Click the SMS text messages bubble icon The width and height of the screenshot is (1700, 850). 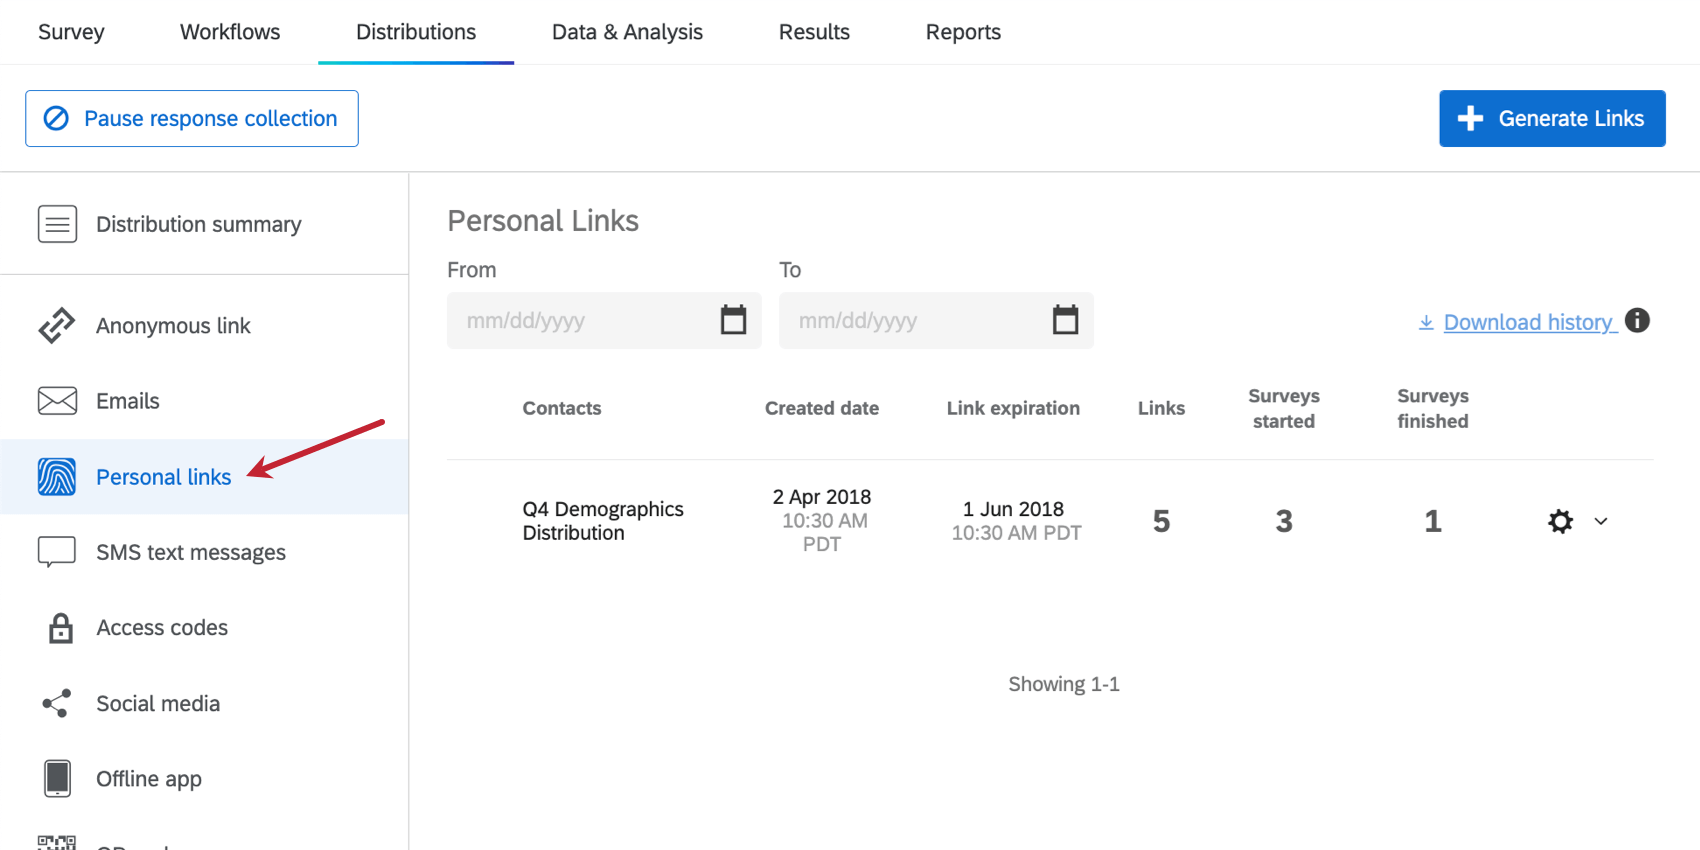57,552
